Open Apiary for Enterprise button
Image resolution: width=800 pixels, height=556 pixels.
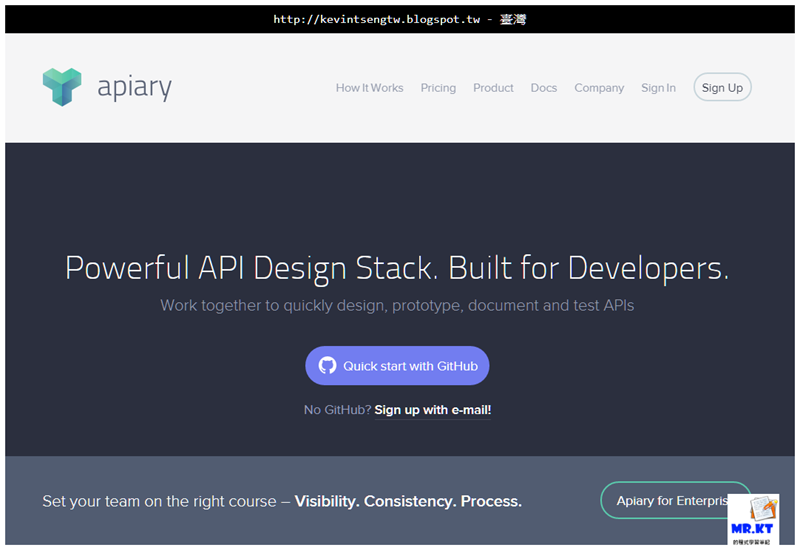pos(674,500)
